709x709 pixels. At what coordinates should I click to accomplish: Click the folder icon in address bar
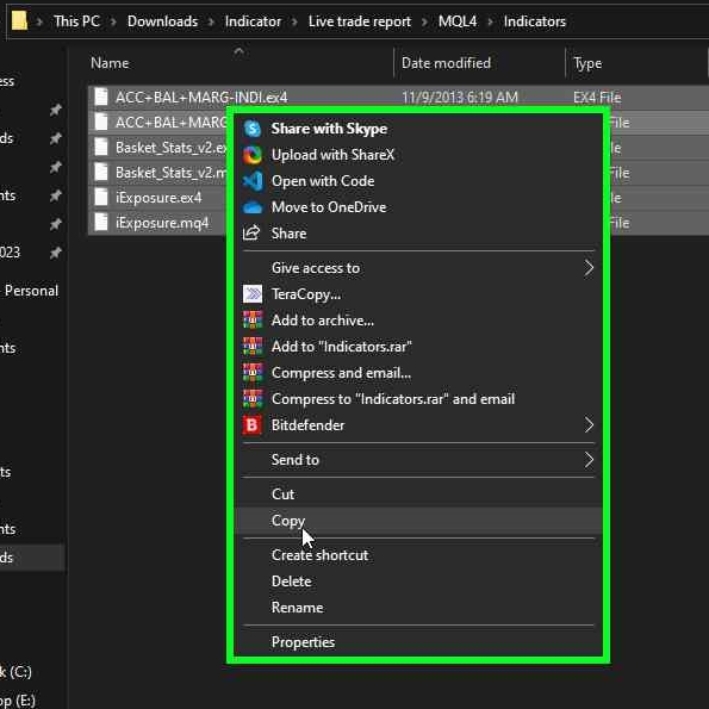point(19,21)
